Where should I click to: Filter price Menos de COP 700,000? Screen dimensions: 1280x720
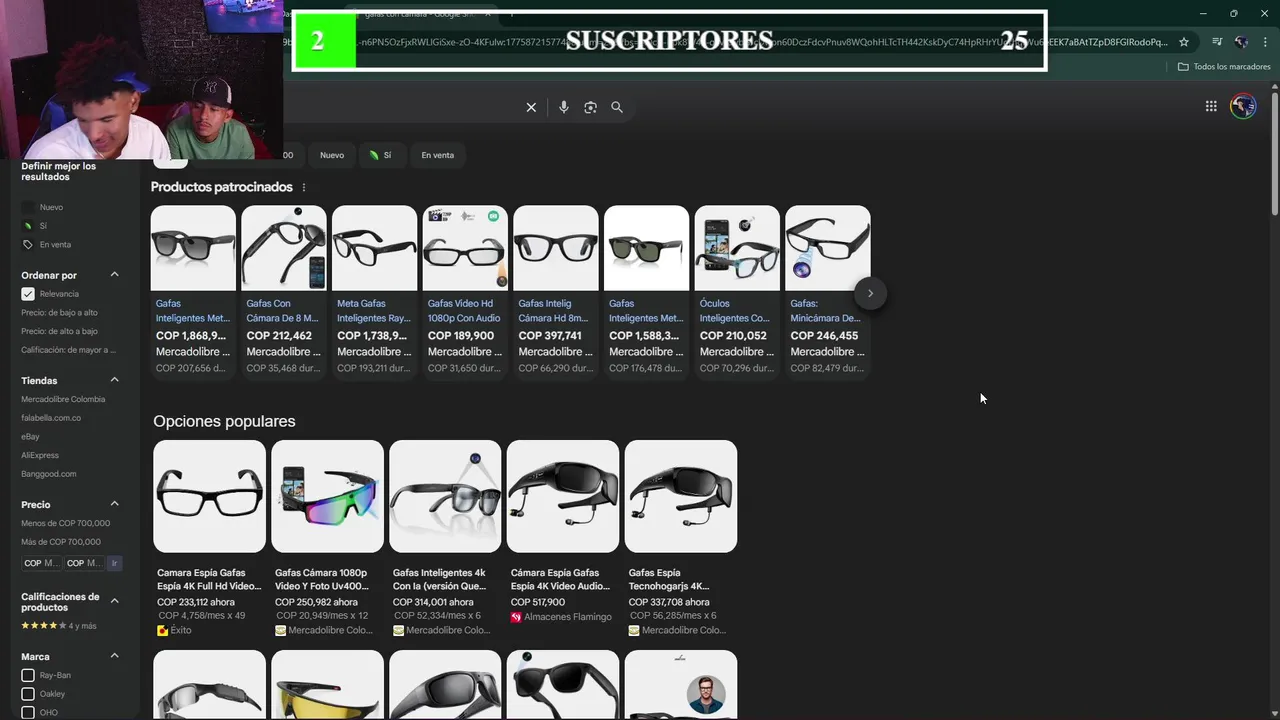click(66, 523)
